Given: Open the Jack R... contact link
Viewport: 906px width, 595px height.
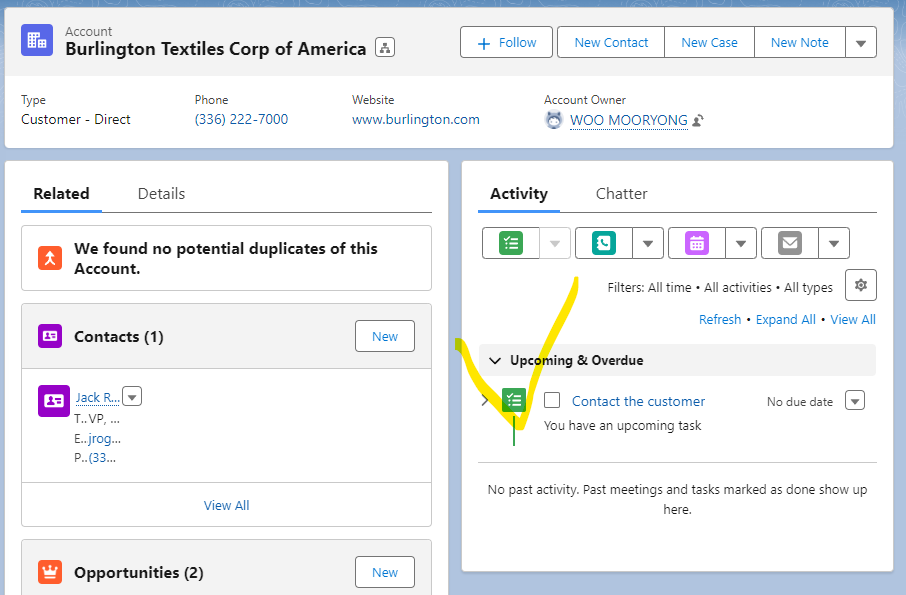Looking at the screenshot, I should point(98,397).
